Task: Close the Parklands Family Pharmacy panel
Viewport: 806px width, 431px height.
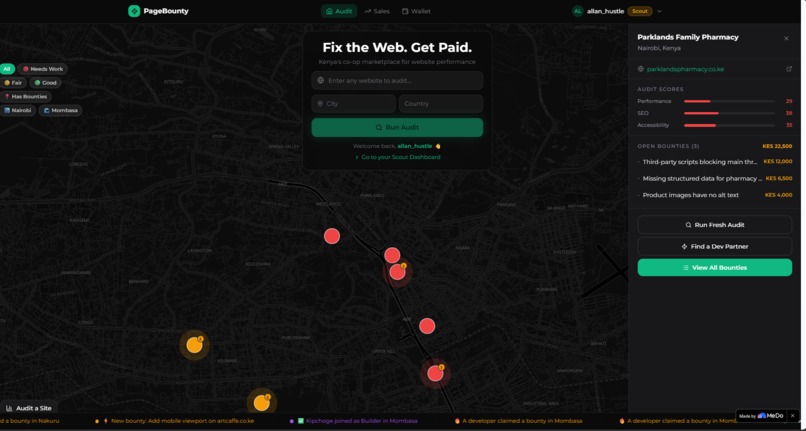Action: (786, 39)
